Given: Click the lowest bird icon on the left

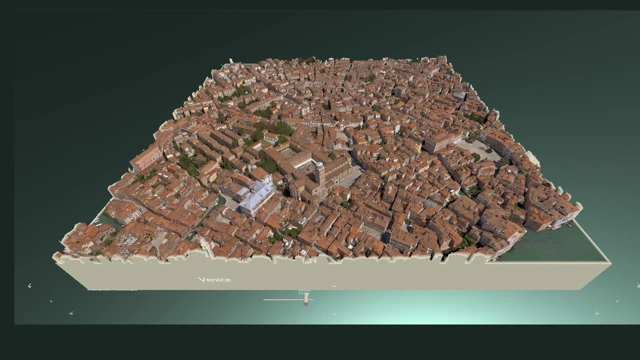Looking at the screenshot, I should (x=71, y=313).
